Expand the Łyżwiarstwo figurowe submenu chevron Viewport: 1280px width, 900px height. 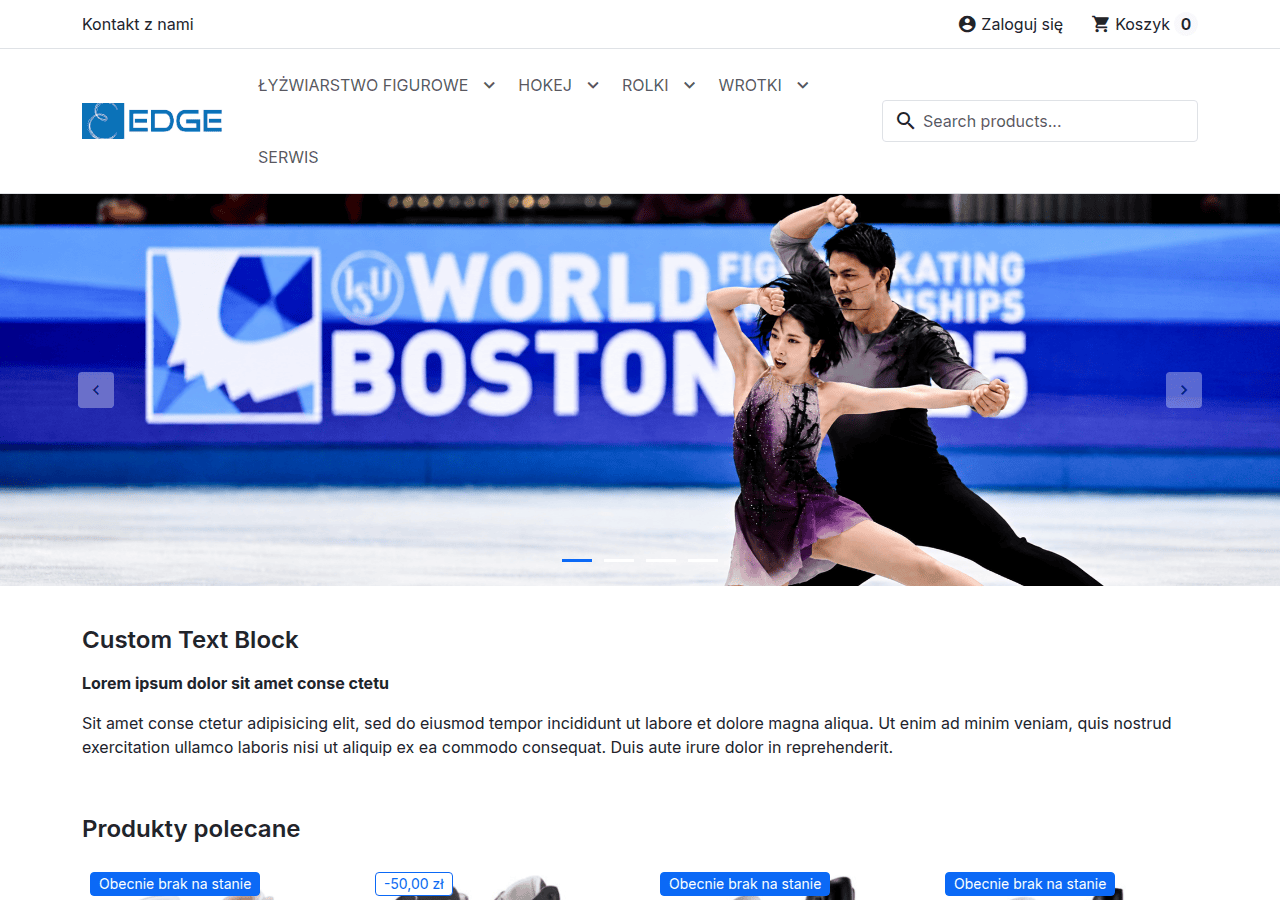[x=489, y=85]
